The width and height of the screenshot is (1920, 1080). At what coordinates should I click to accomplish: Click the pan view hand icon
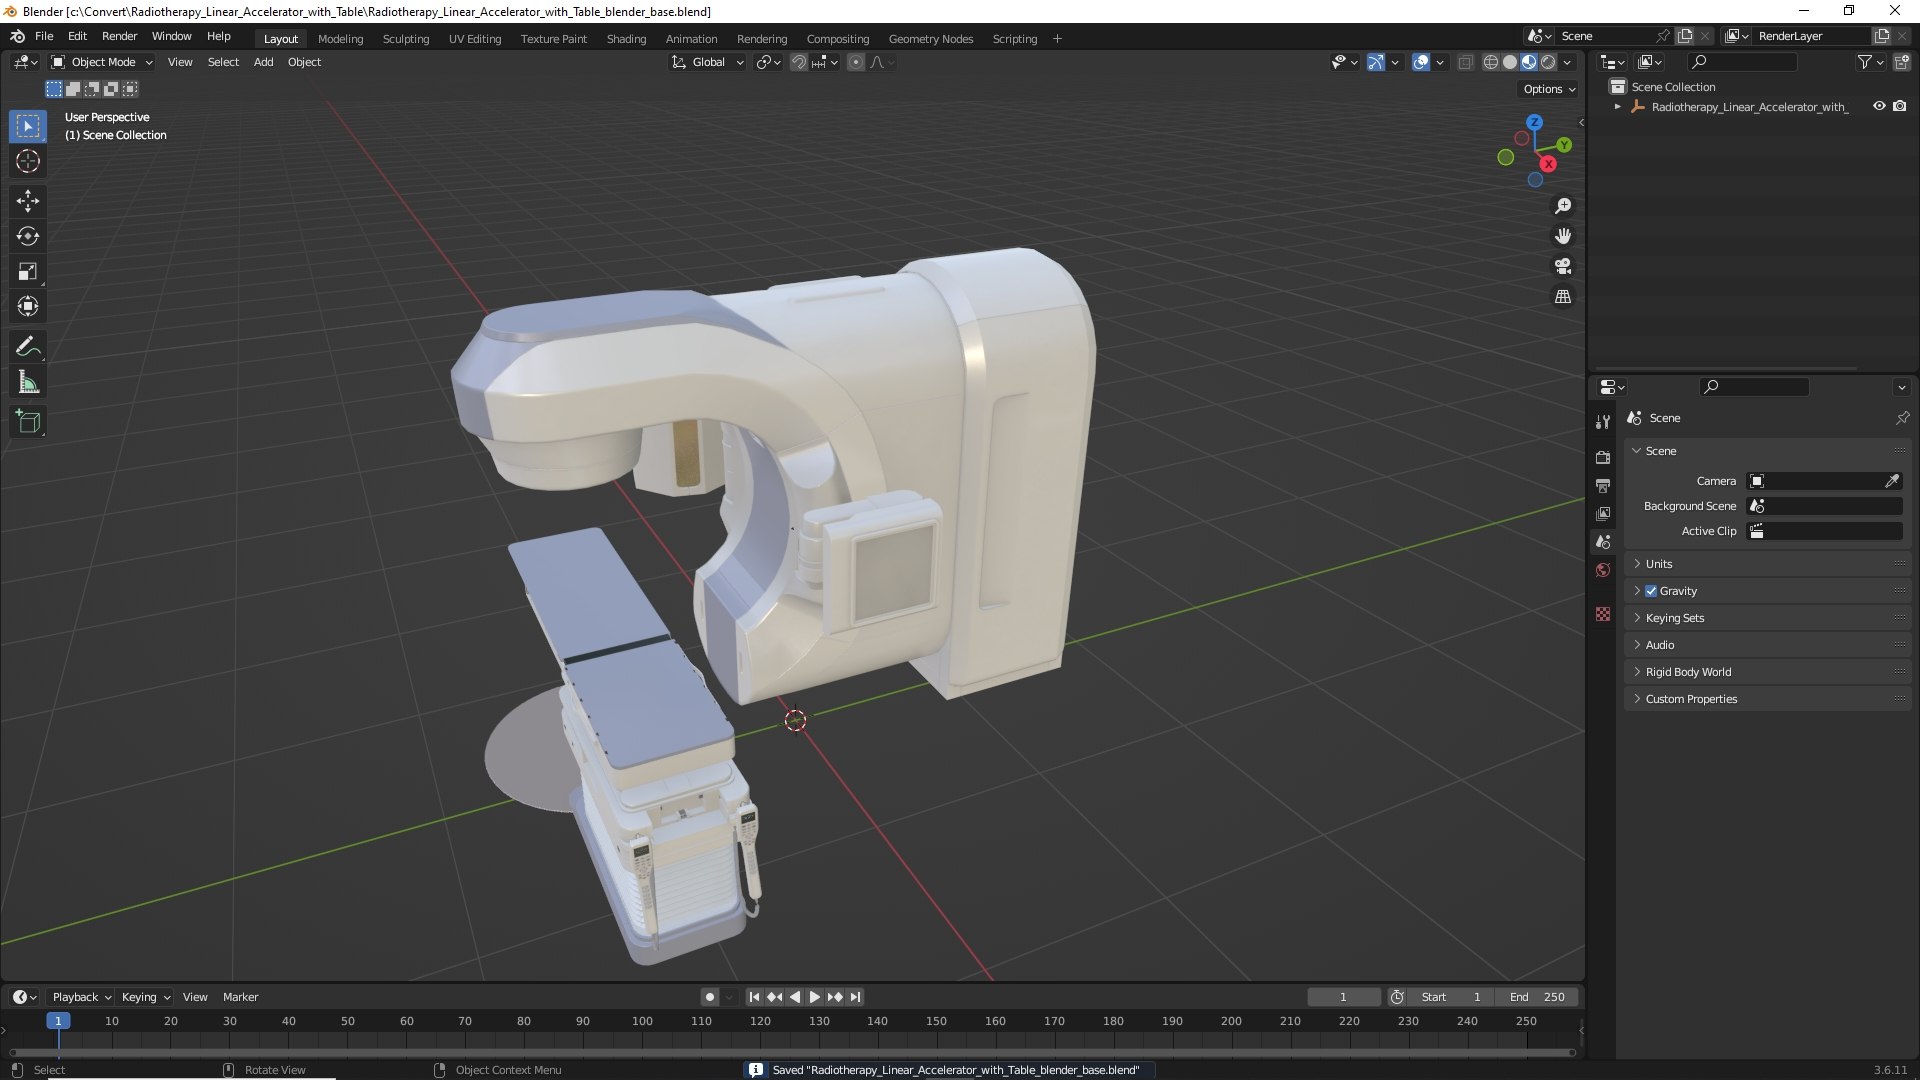pos(1563,236)
